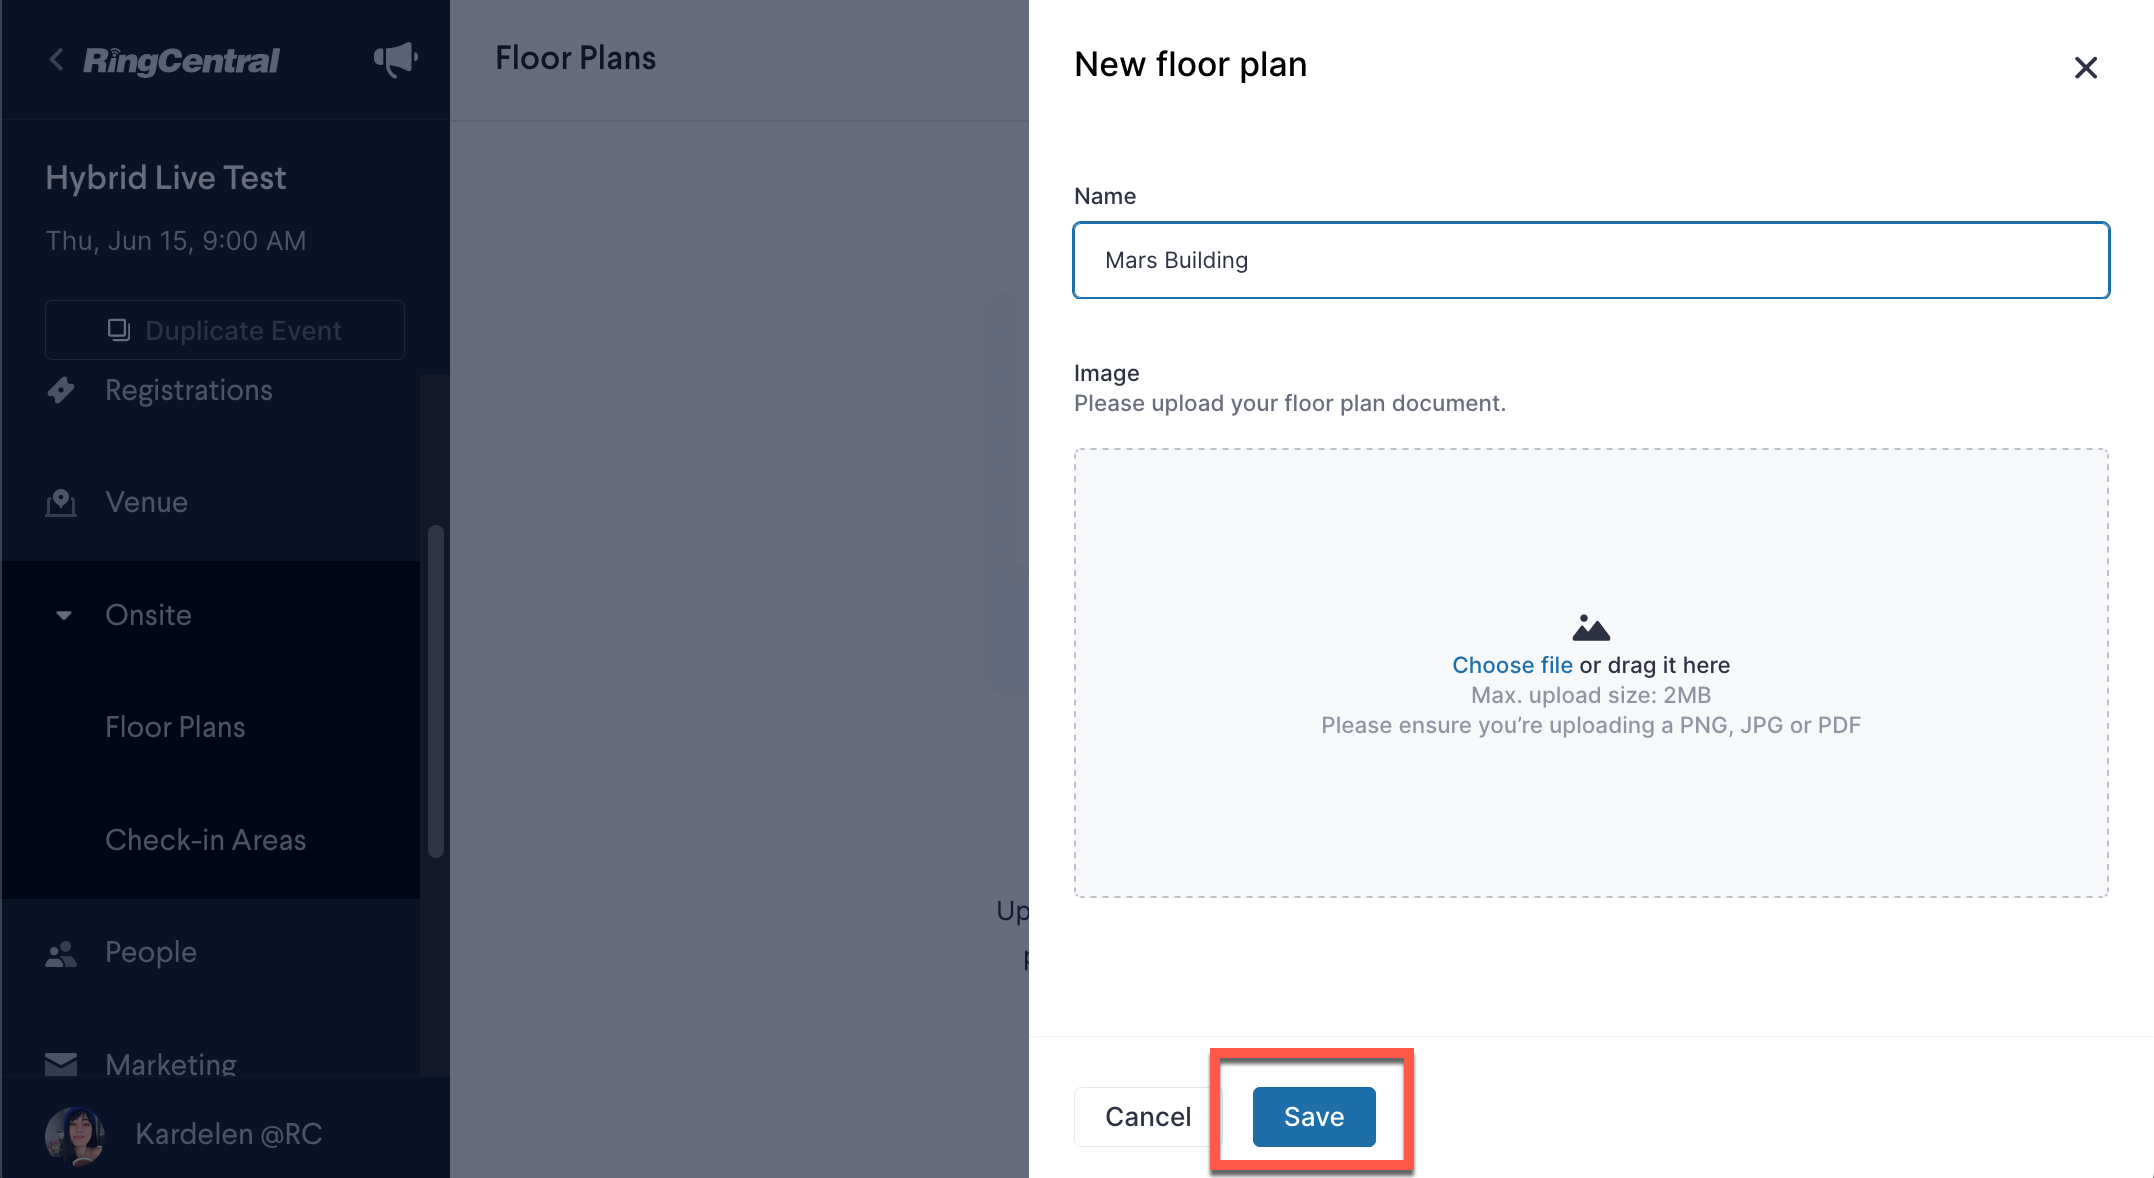Click the Marketing envelope icon
Viewport: 2154px width, 1178px height.
pos(61,1064)
